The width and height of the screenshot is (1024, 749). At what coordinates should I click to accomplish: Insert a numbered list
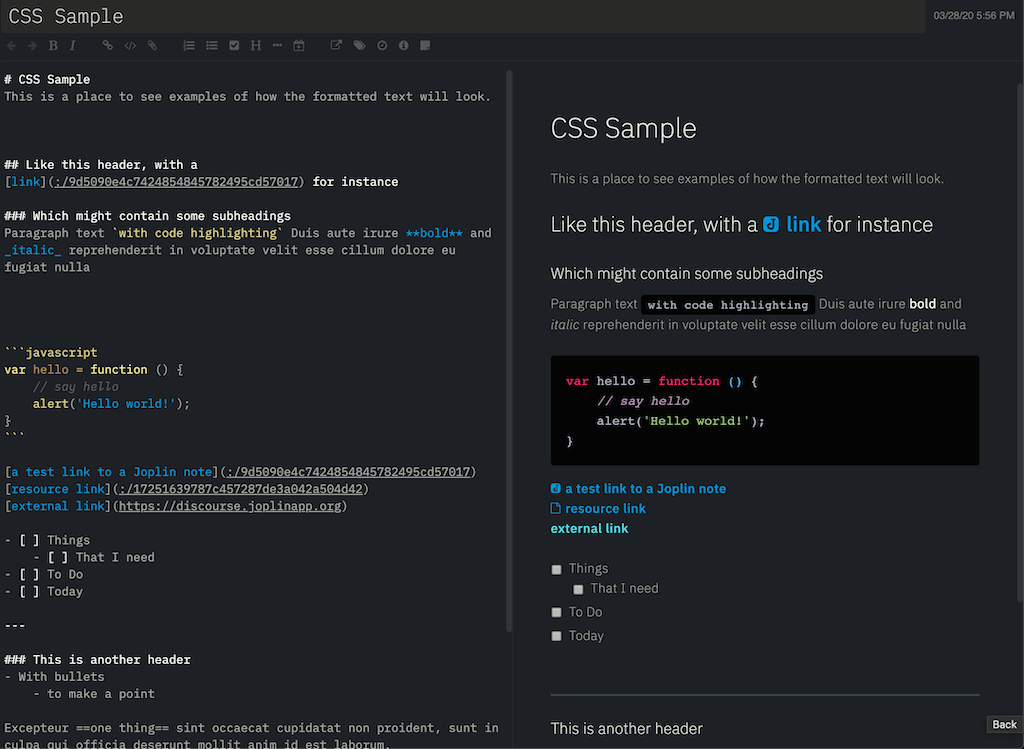tap(189, 46)
